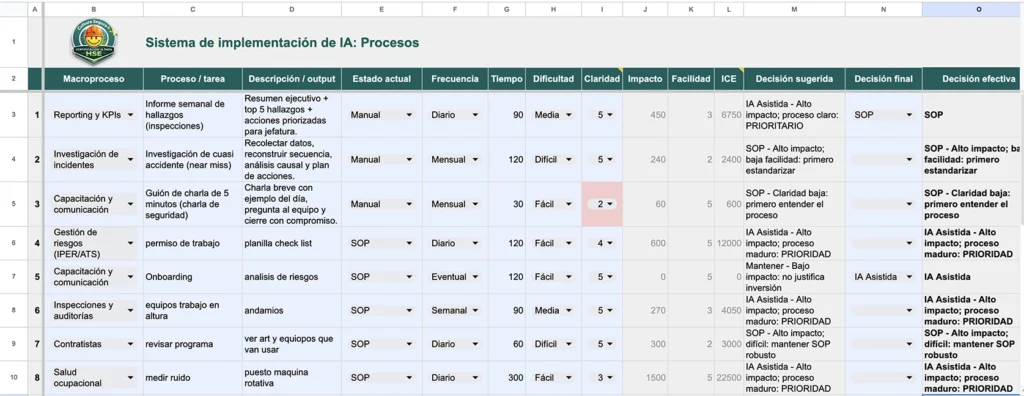The width and height of the screenshot is (1024, 396).
Task: Select the ICE value 6750 cell
Action: tap(729, 114)
